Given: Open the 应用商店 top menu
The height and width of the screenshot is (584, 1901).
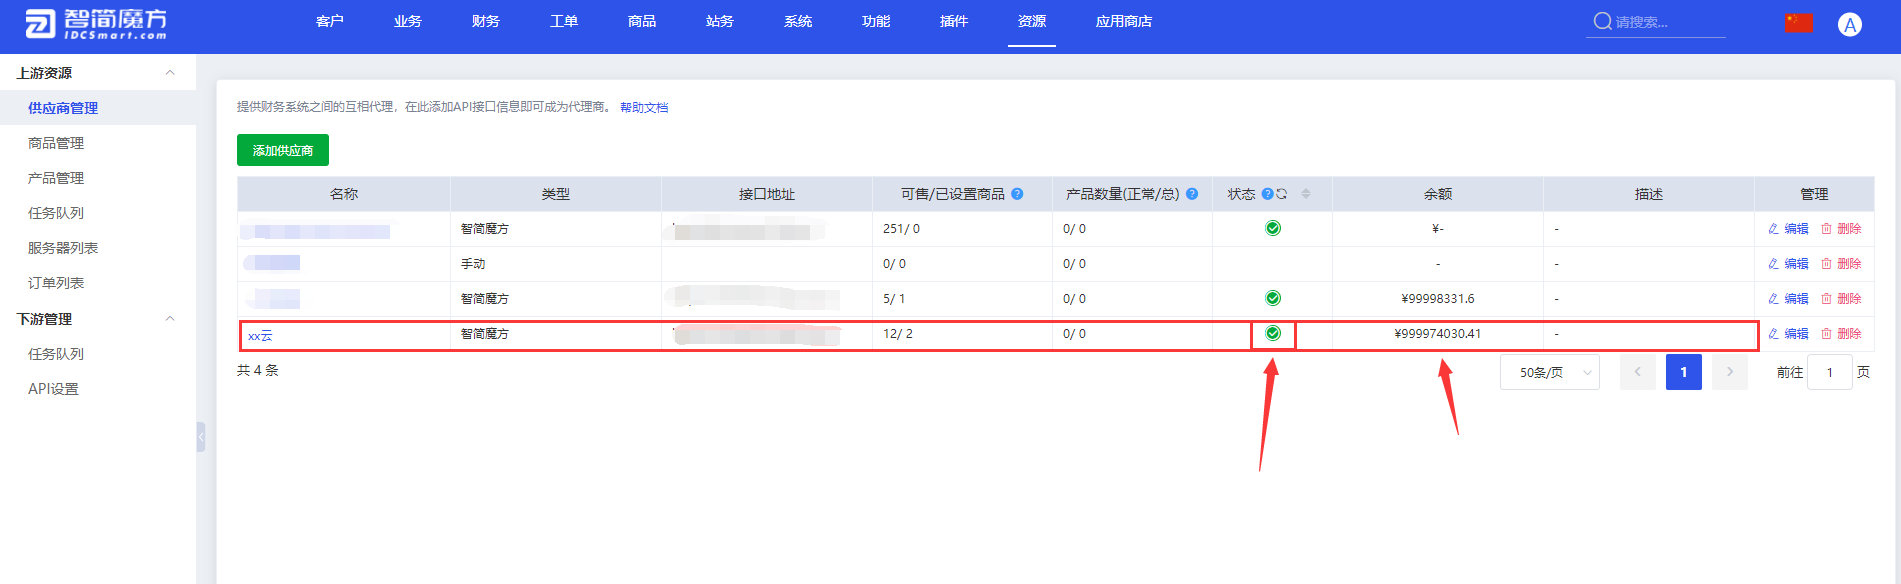Looking at the screenshot, I should coord(1123,22).
